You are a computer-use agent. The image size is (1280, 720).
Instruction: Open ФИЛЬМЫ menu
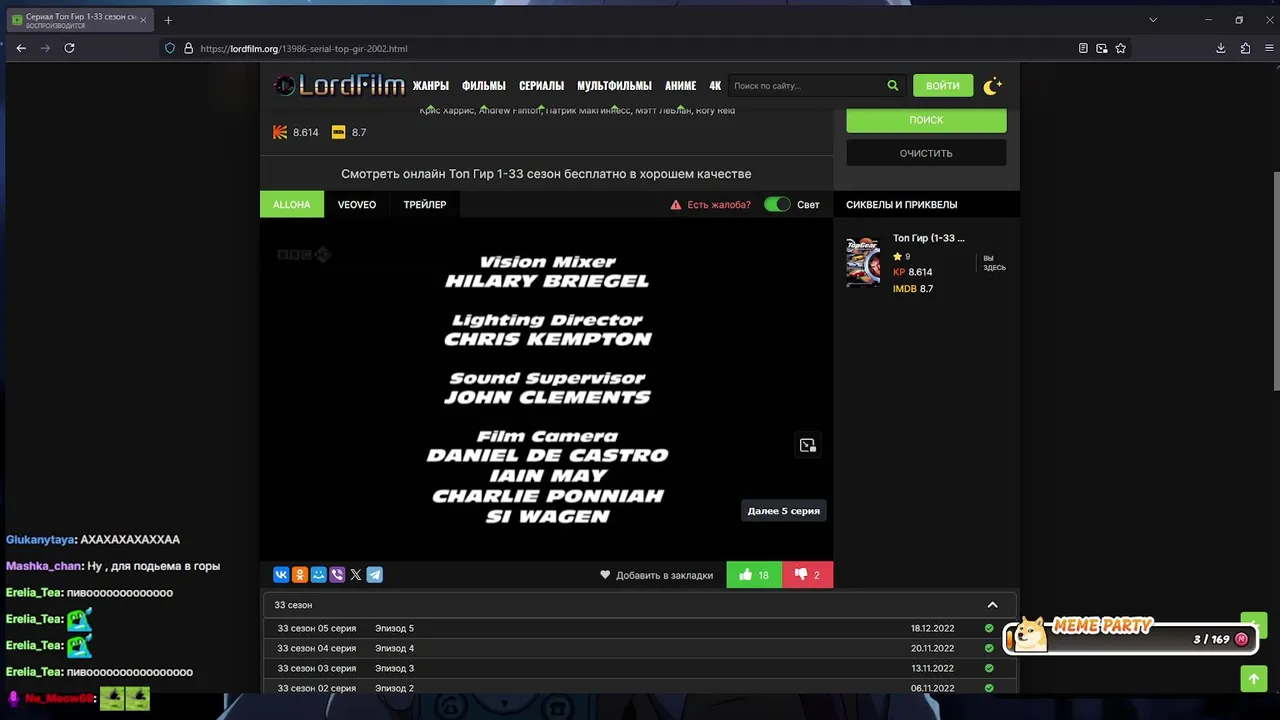click(484, 86)
